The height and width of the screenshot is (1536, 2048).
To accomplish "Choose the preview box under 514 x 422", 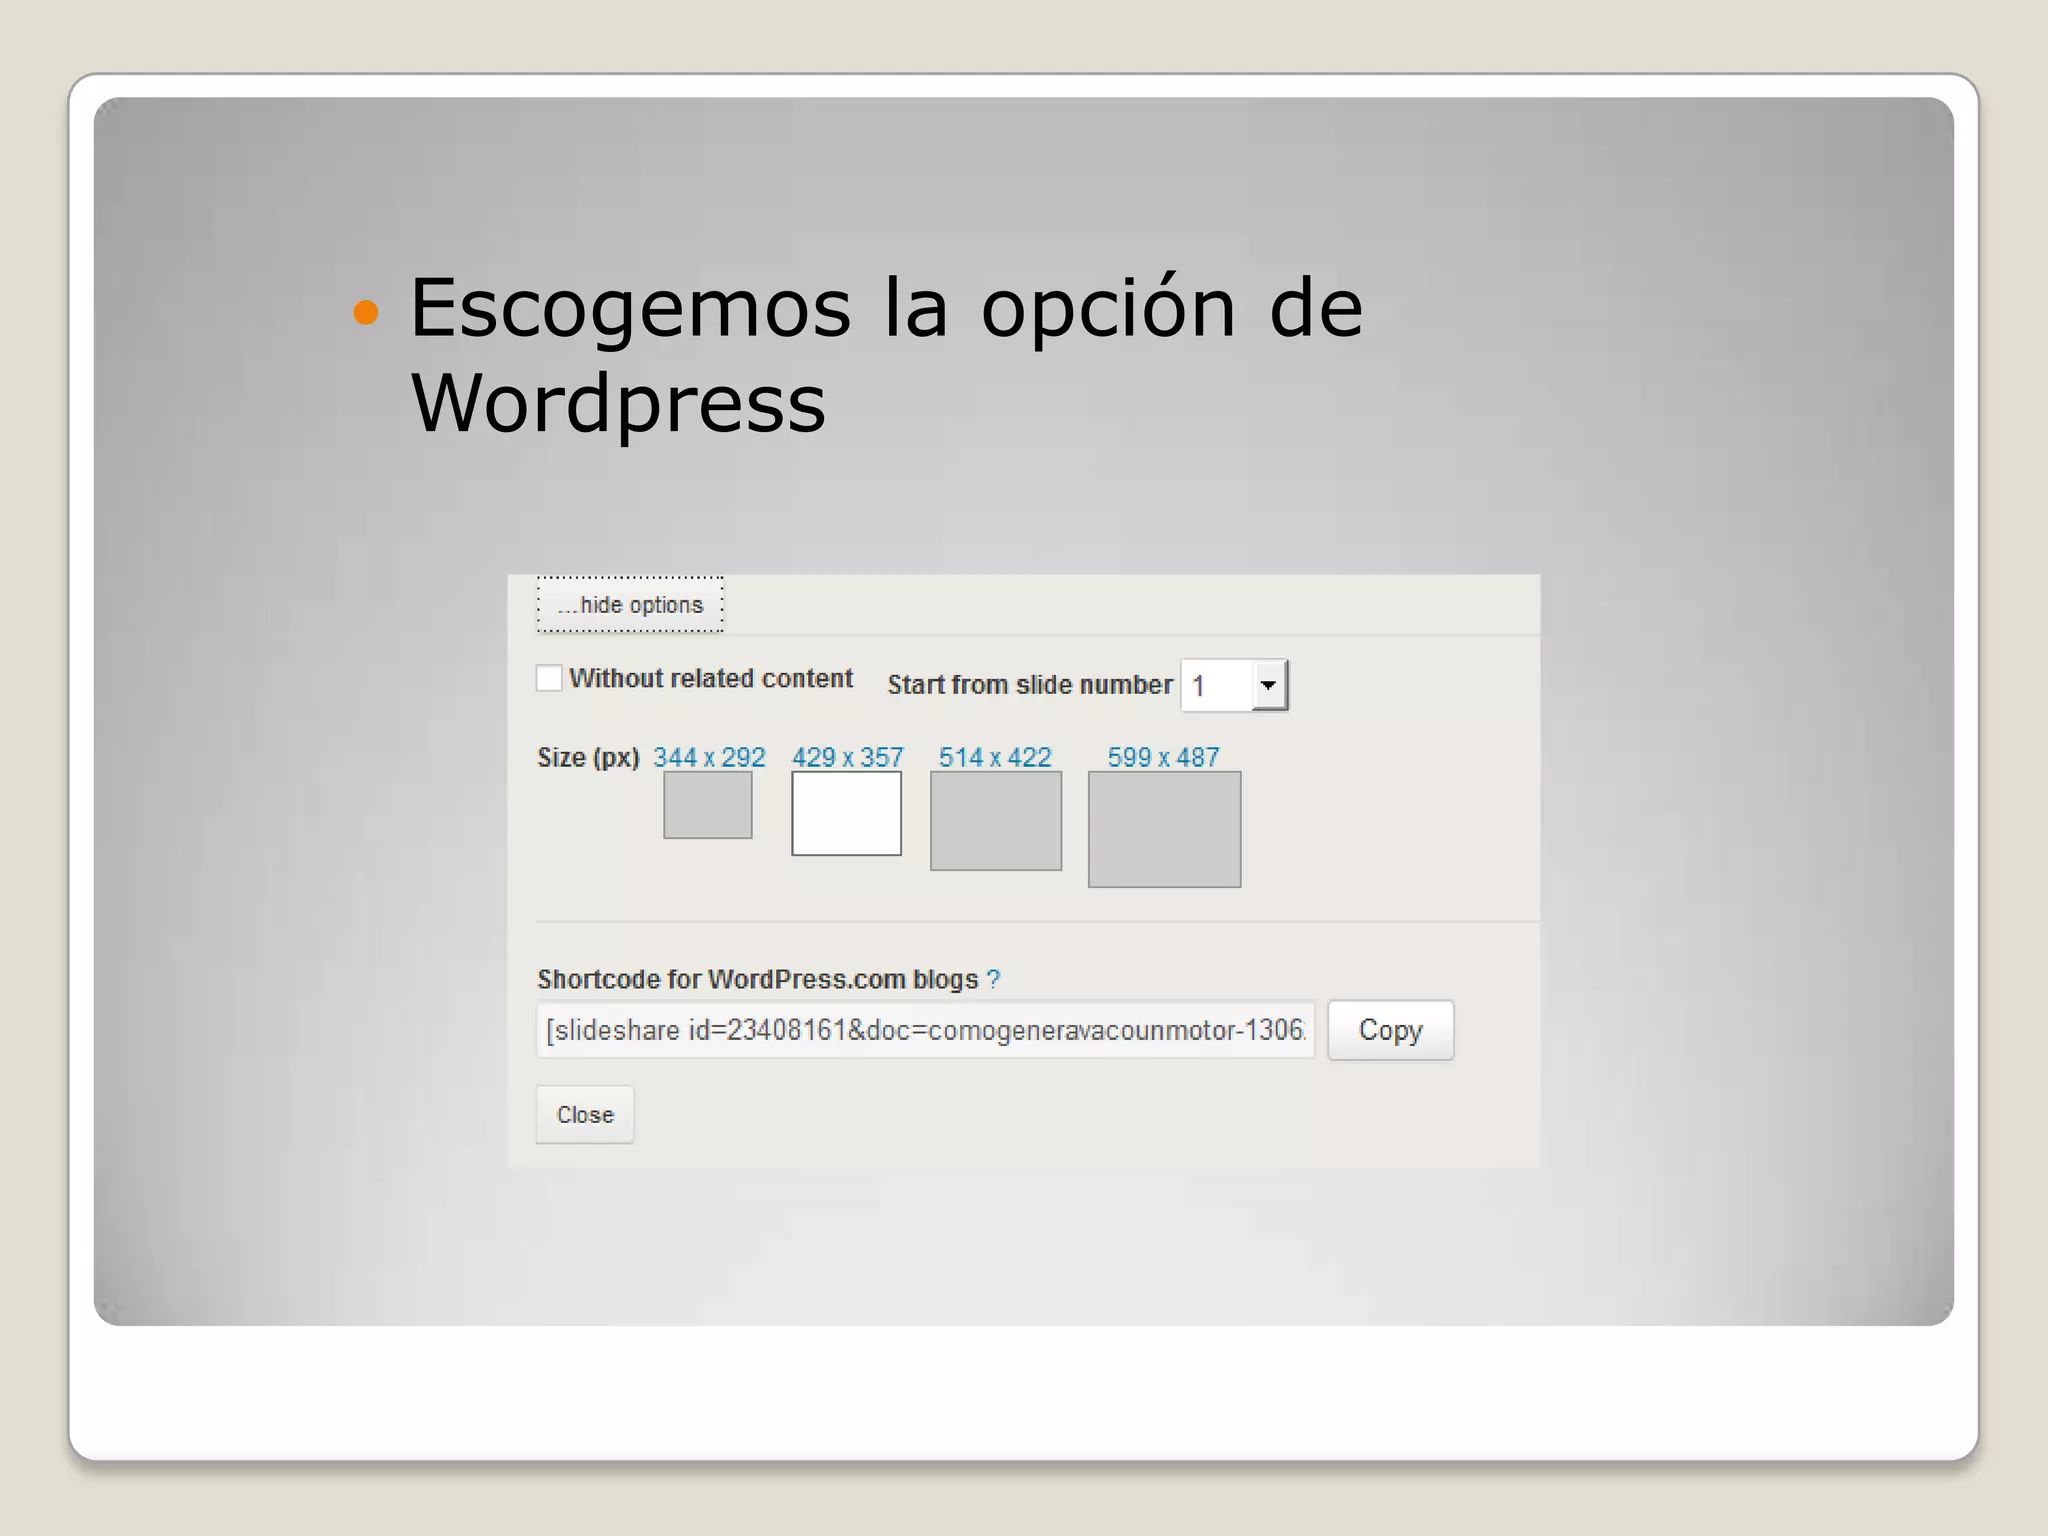I will (996, 821).
